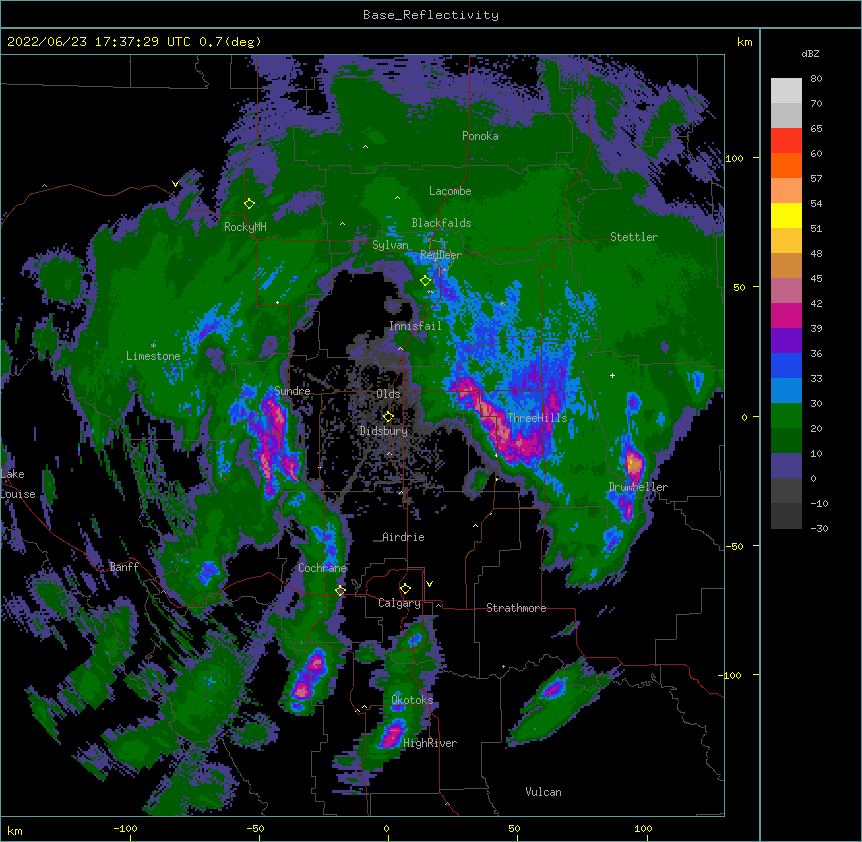Select the purple 36-39 dBZ legend swatch
The width and height of the screenshot is (862, 842).
[786, 341]
